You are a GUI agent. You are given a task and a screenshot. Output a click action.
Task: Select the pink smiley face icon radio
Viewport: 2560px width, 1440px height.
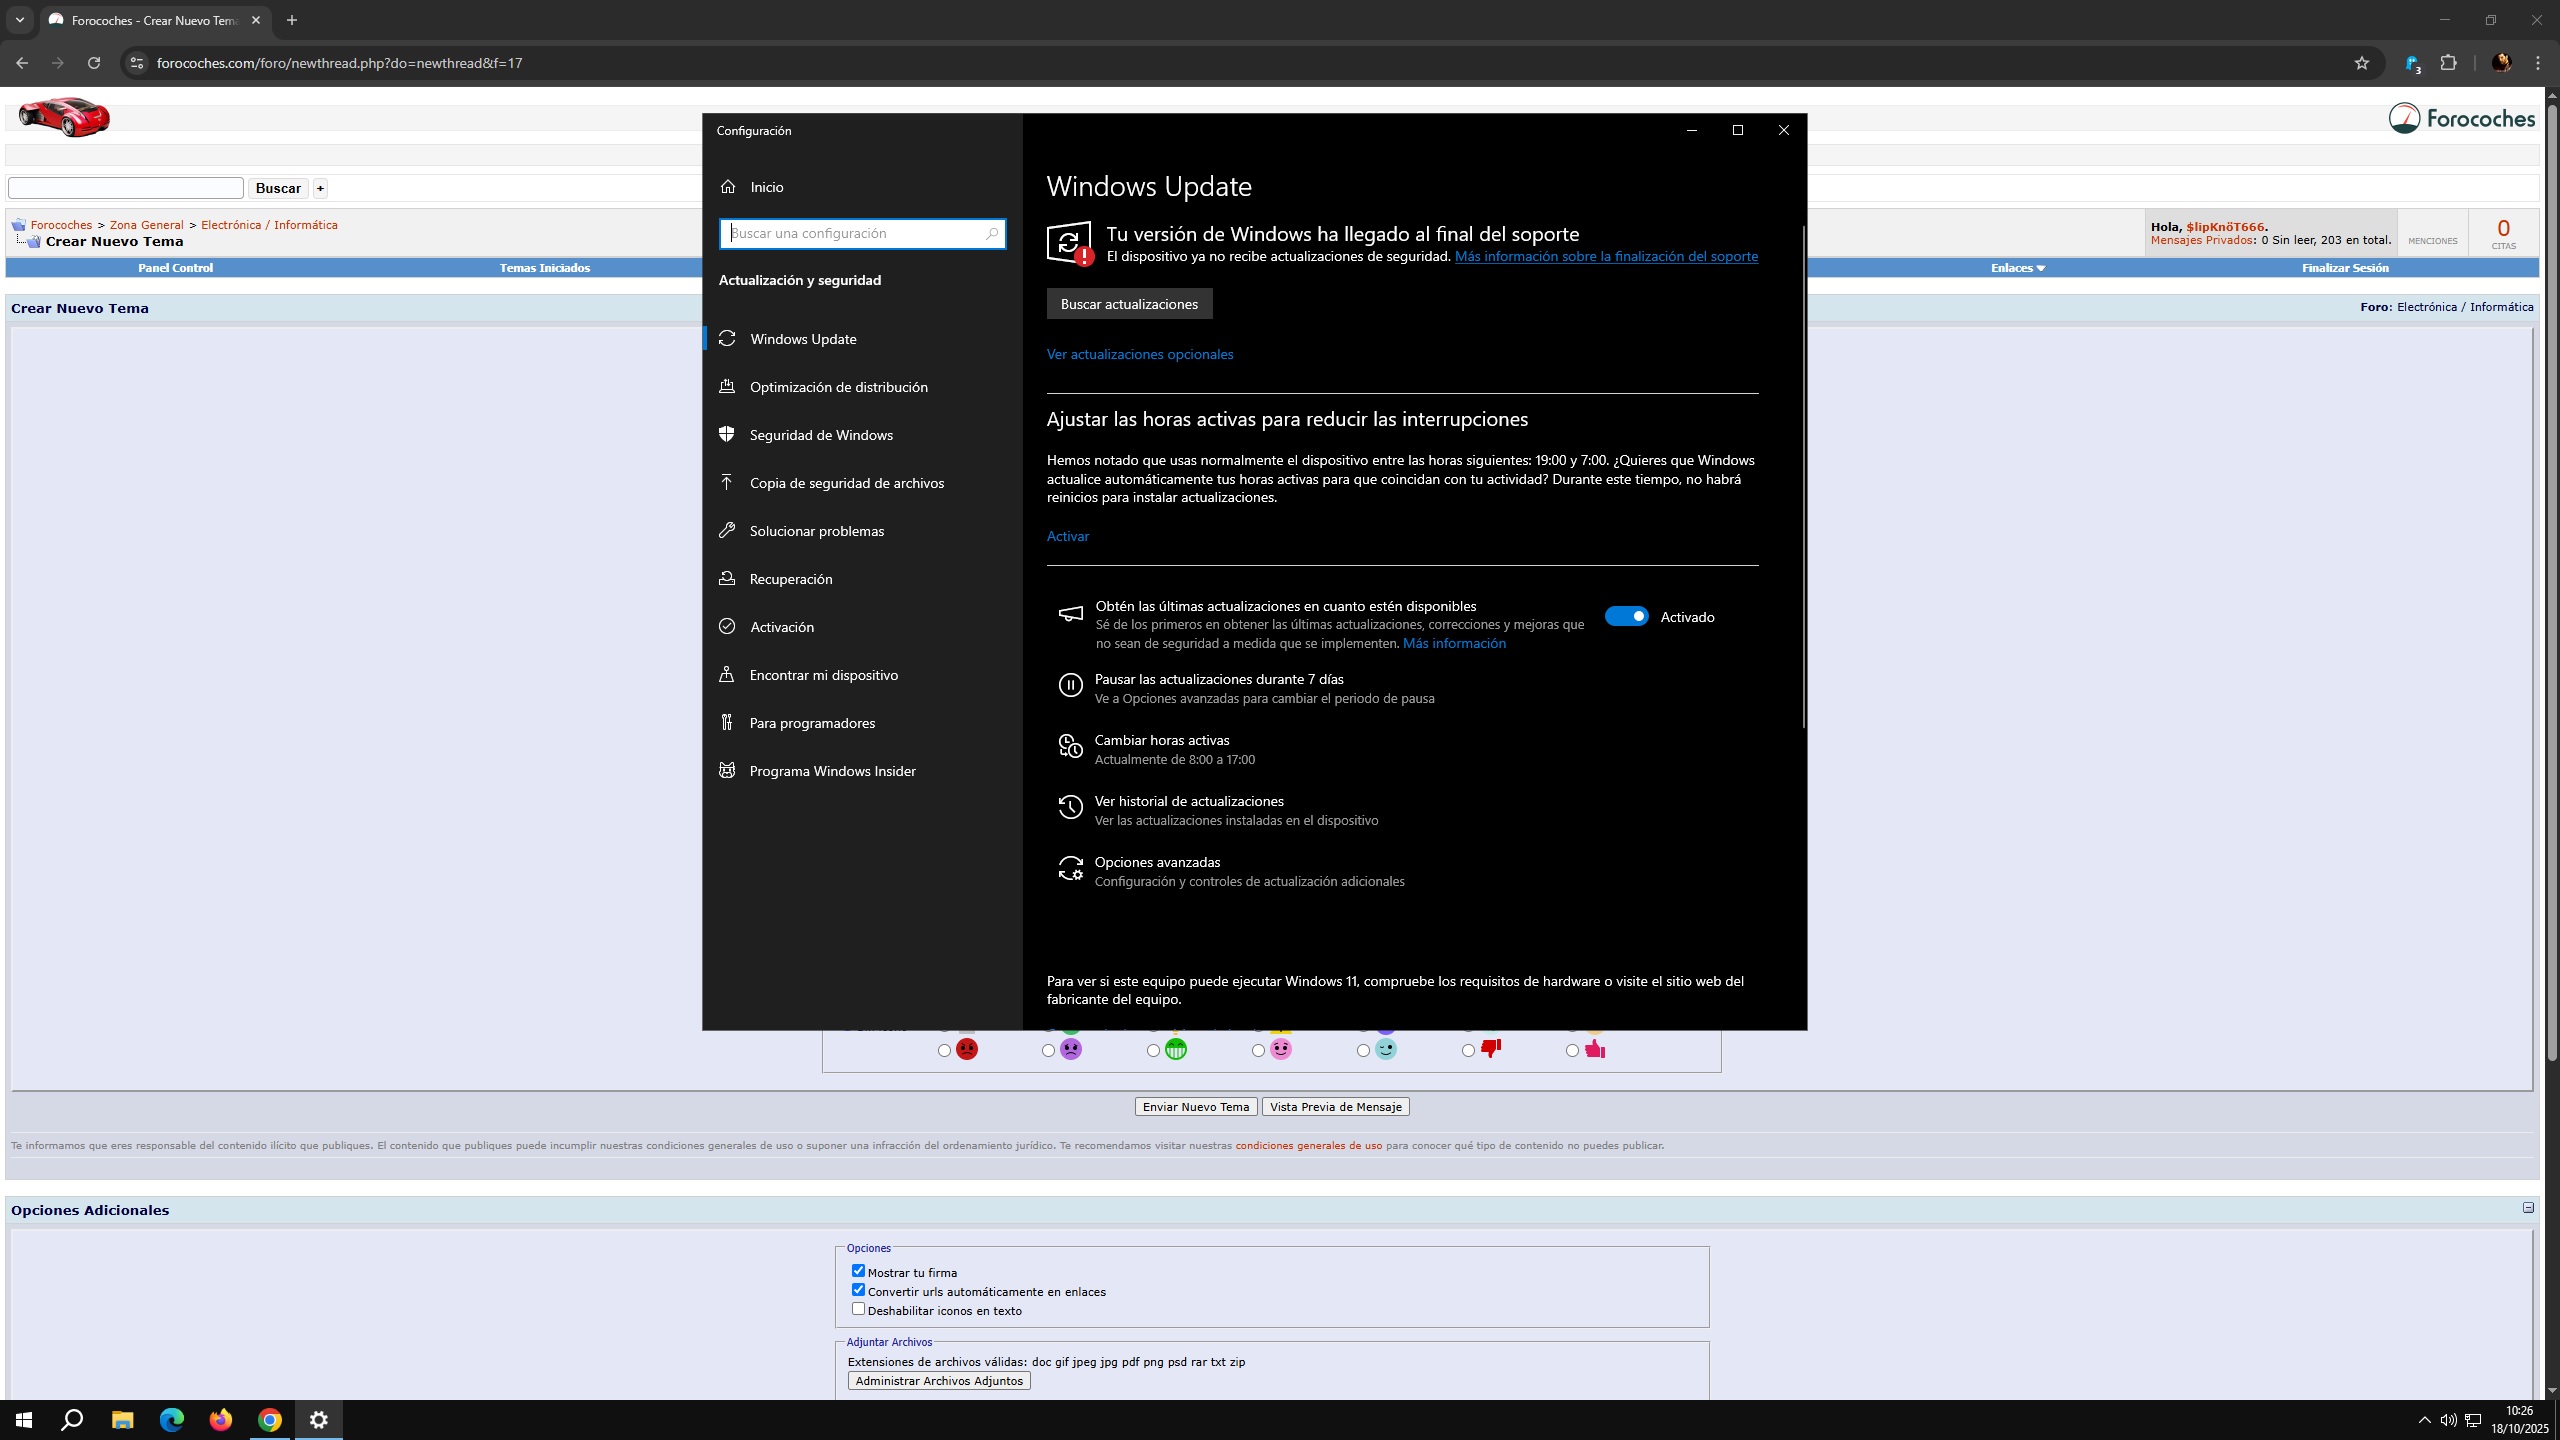1258,1051
